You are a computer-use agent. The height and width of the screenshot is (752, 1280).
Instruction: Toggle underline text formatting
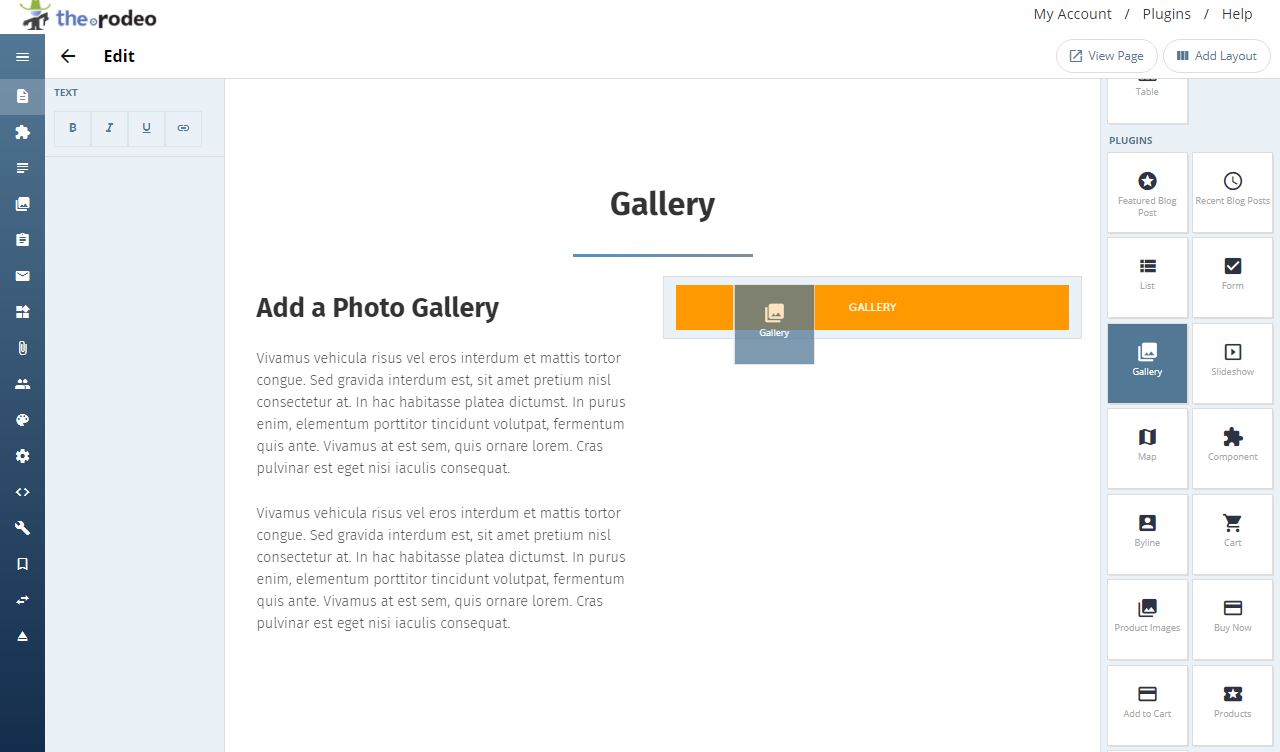pyautogui.click(x=146, y=128)
